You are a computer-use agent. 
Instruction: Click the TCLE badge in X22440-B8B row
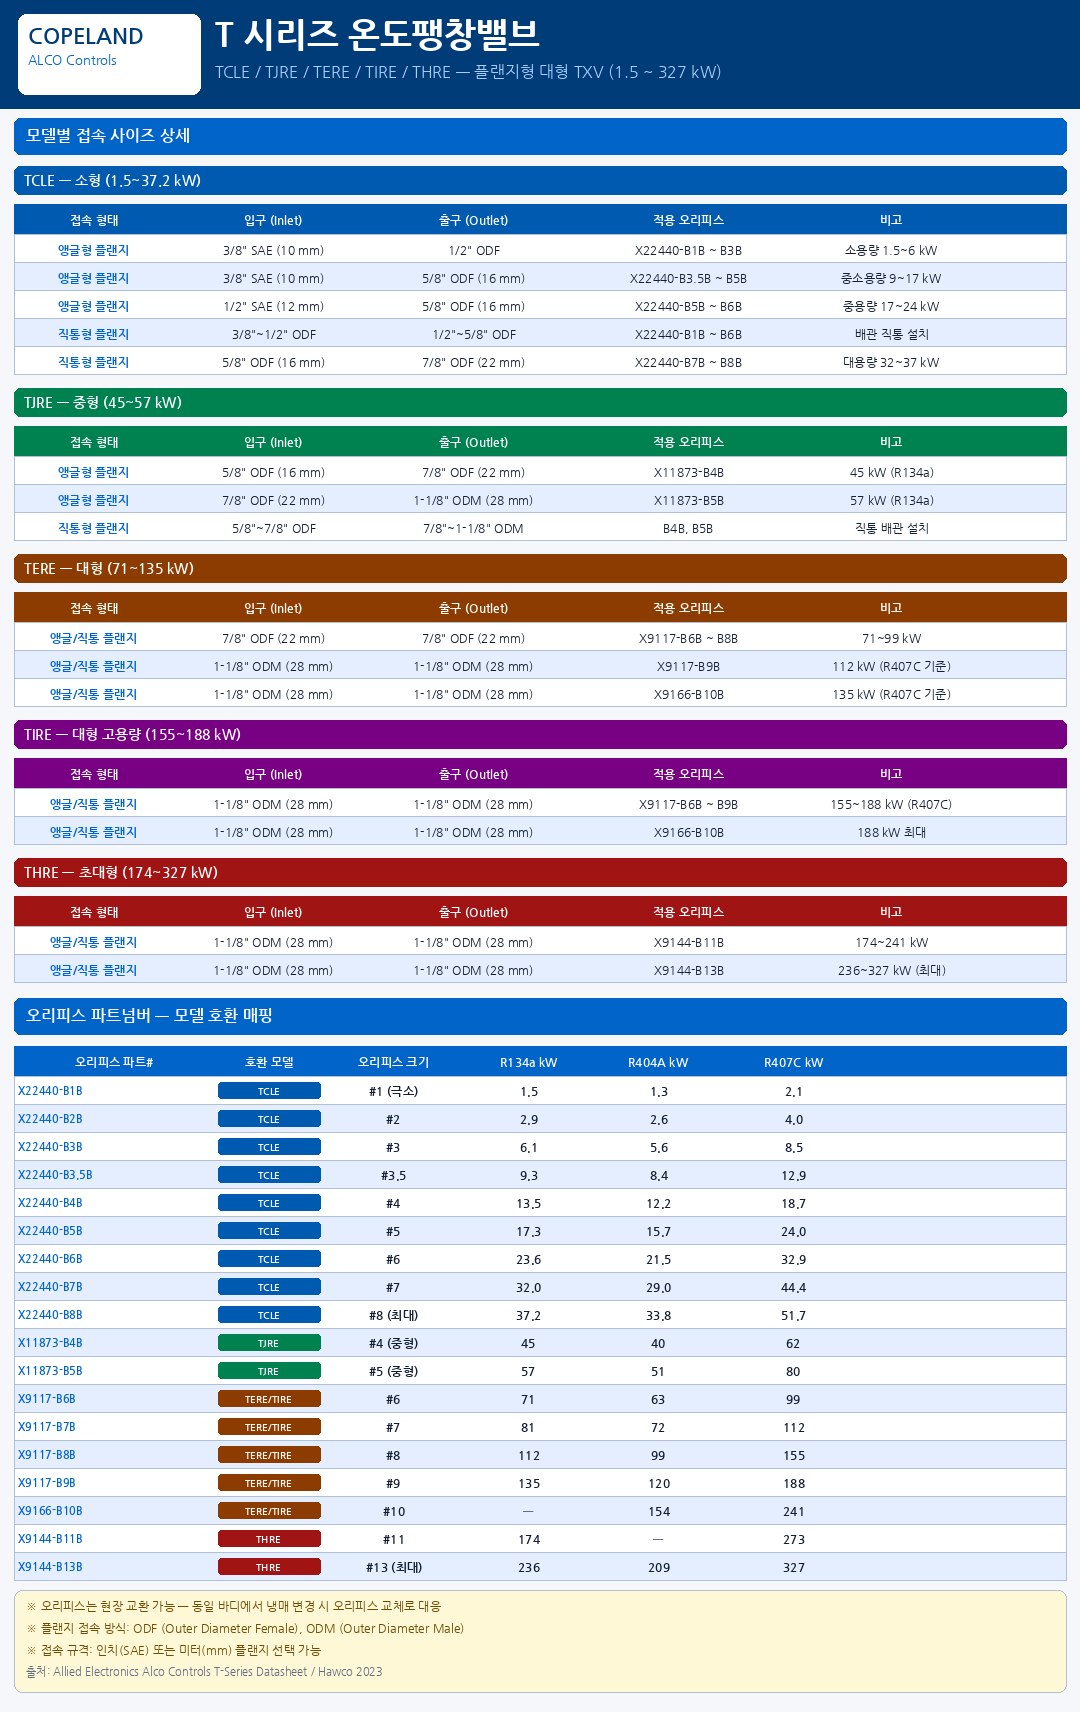(x=269, y=1315)
